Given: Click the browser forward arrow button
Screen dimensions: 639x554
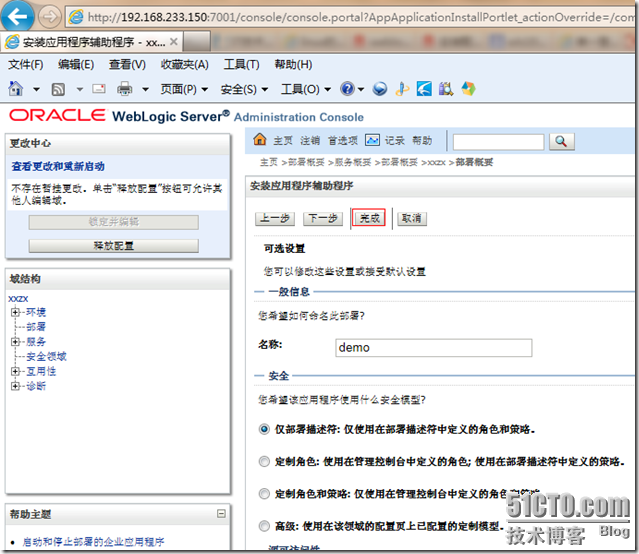Looking at the screenshot, I should (x=49, y=17).
